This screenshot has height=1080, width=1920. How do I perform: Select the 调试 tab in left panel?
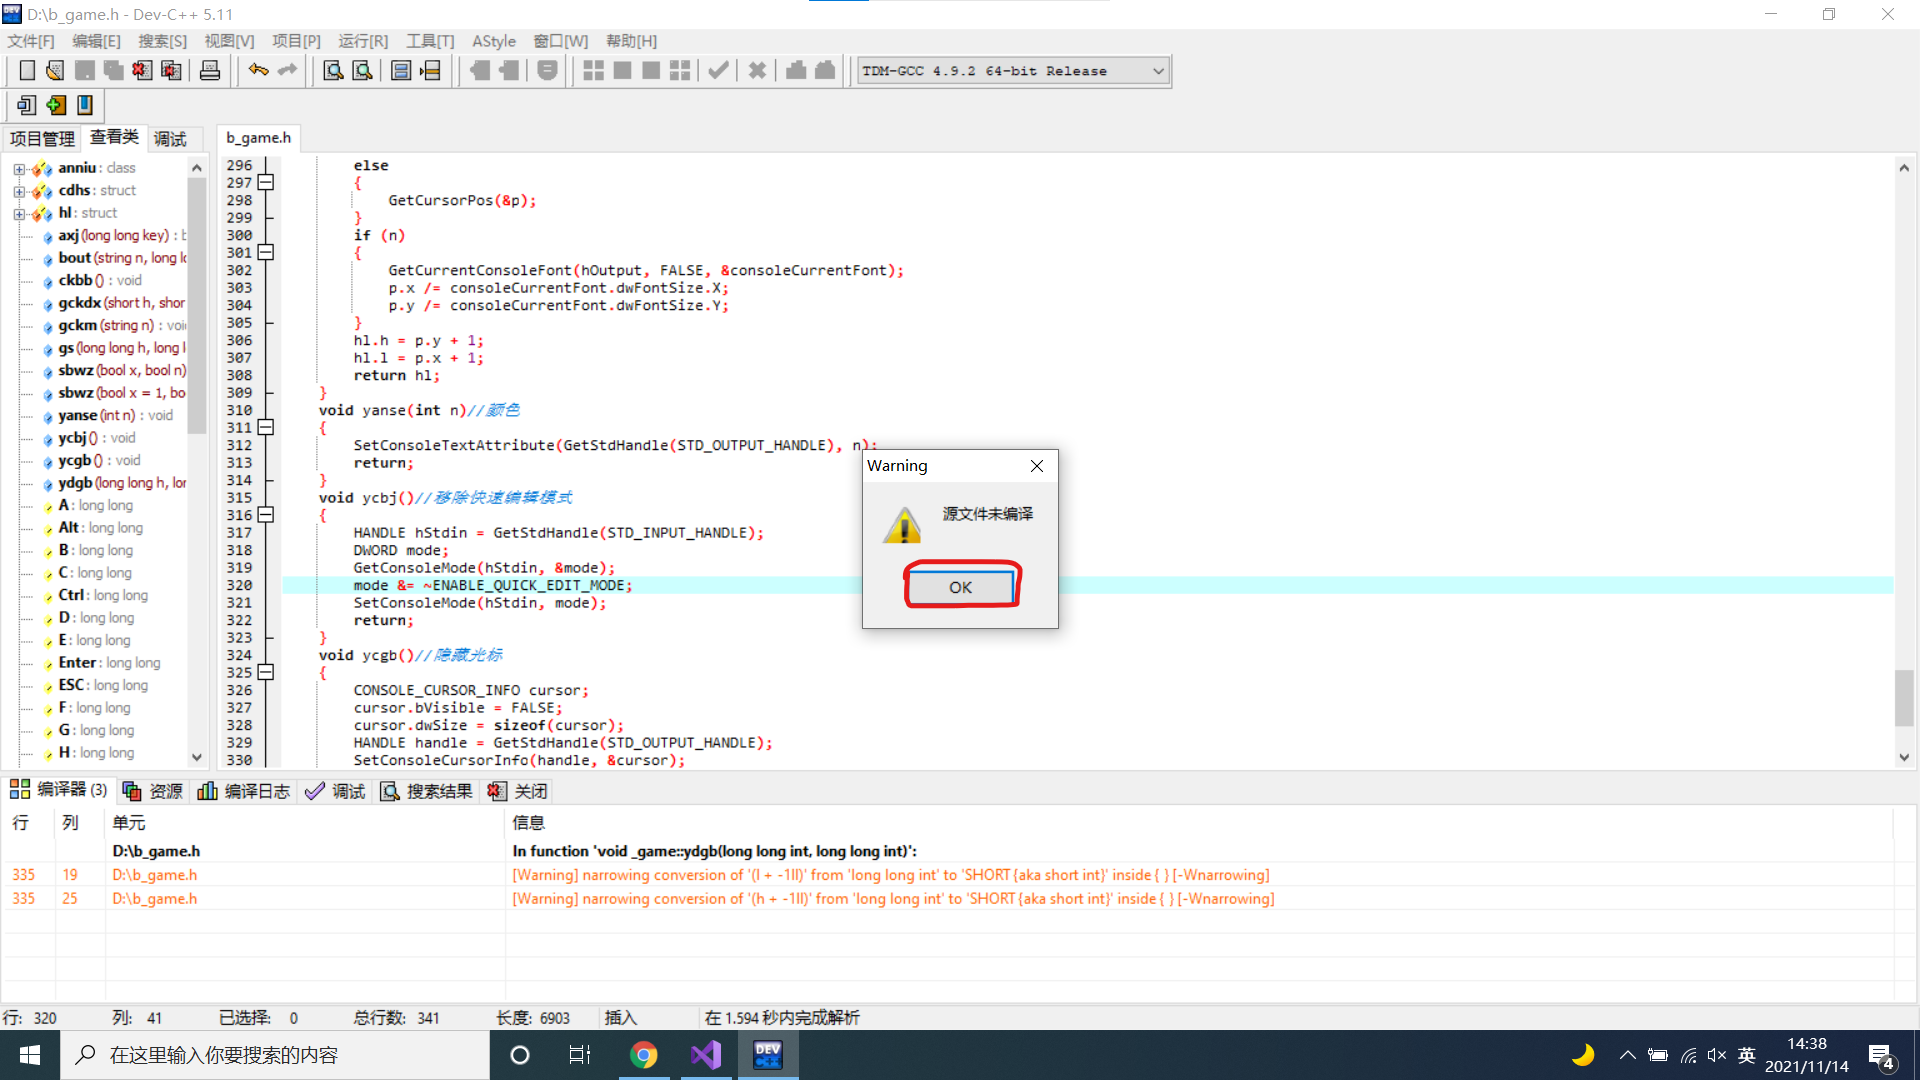click(x=170, y=139)
